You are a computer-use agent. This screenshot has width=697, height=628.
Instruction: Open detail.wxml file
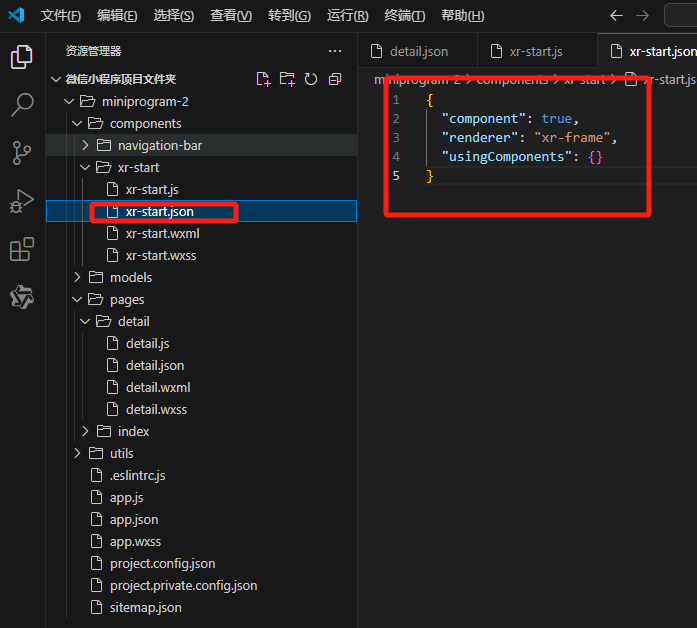pyautogui.click(x=201, y=388)
